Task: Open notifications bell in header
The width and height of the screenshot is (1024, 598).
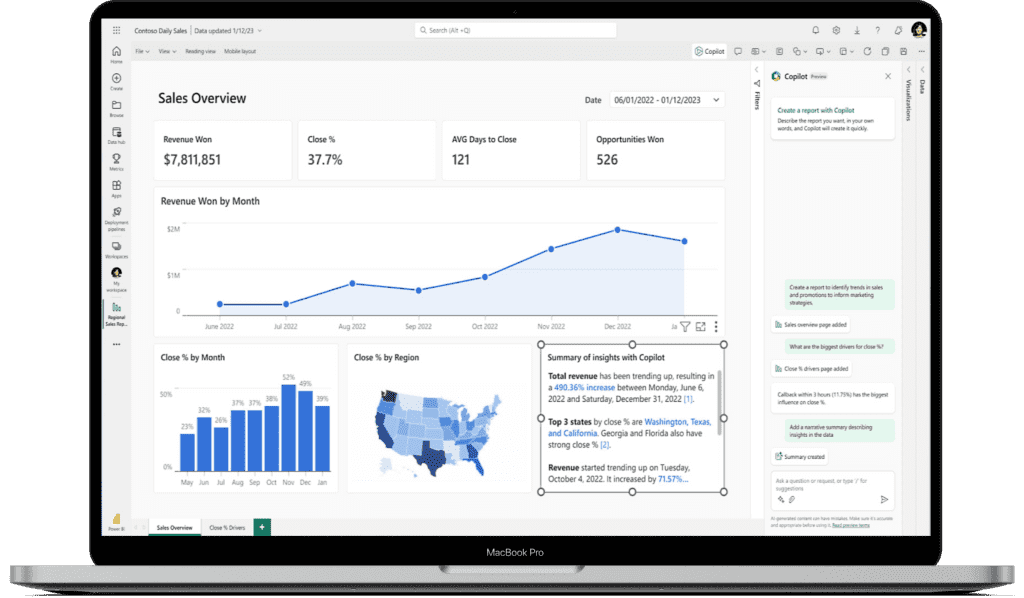Action: tap(815, 30)
